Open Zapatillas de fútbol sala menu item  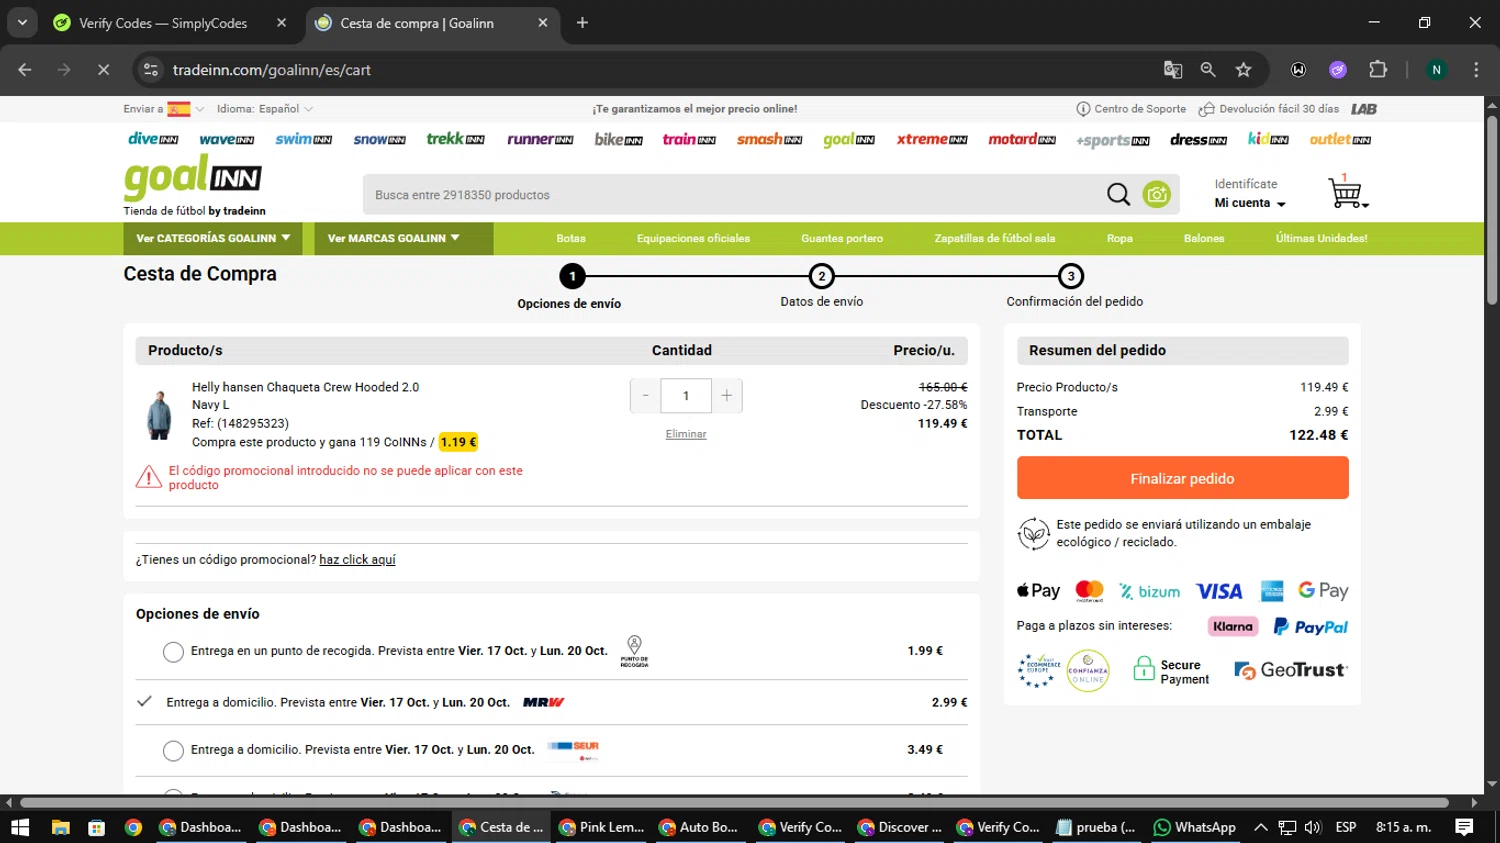click(995, 238)
